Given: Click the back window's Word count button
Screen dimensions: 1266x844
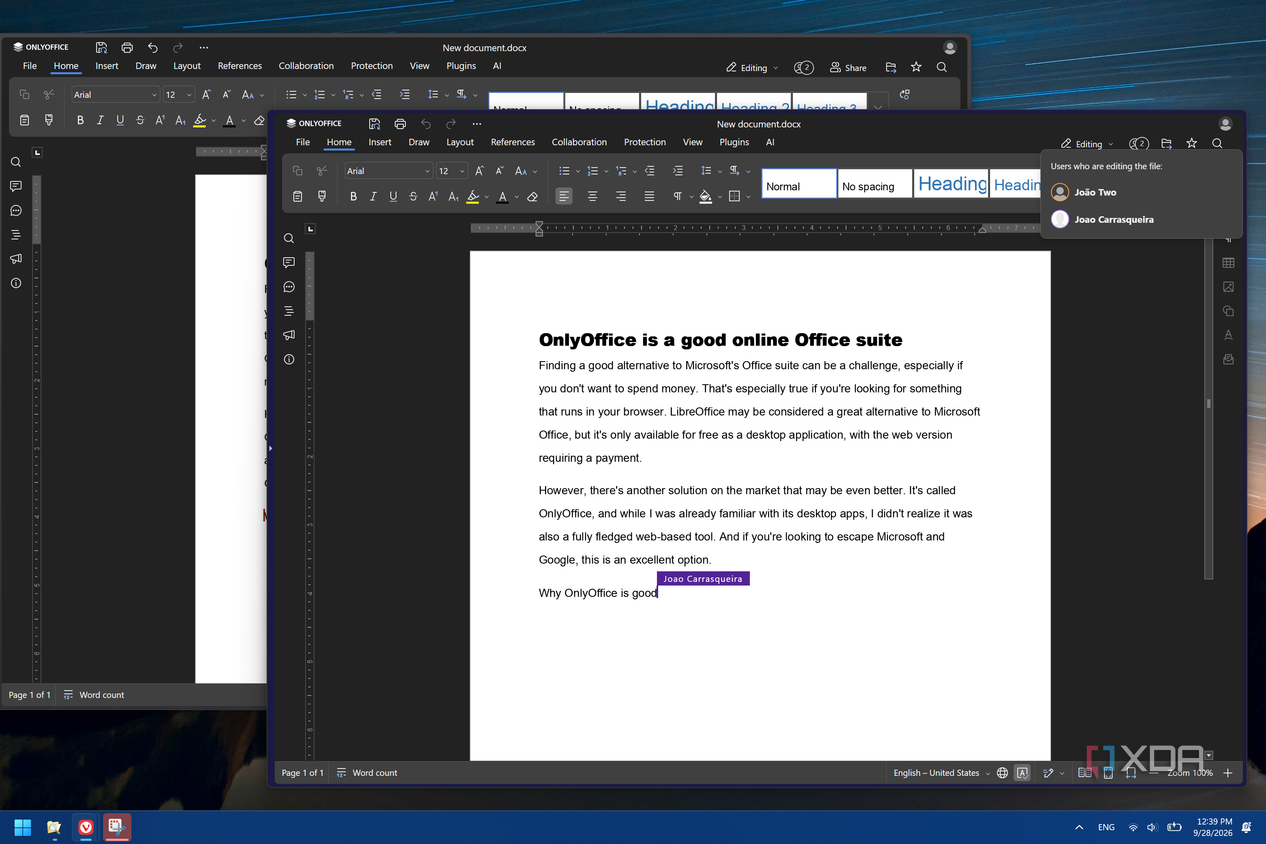Looking at the screenshot, I should (x=94, y=695).
